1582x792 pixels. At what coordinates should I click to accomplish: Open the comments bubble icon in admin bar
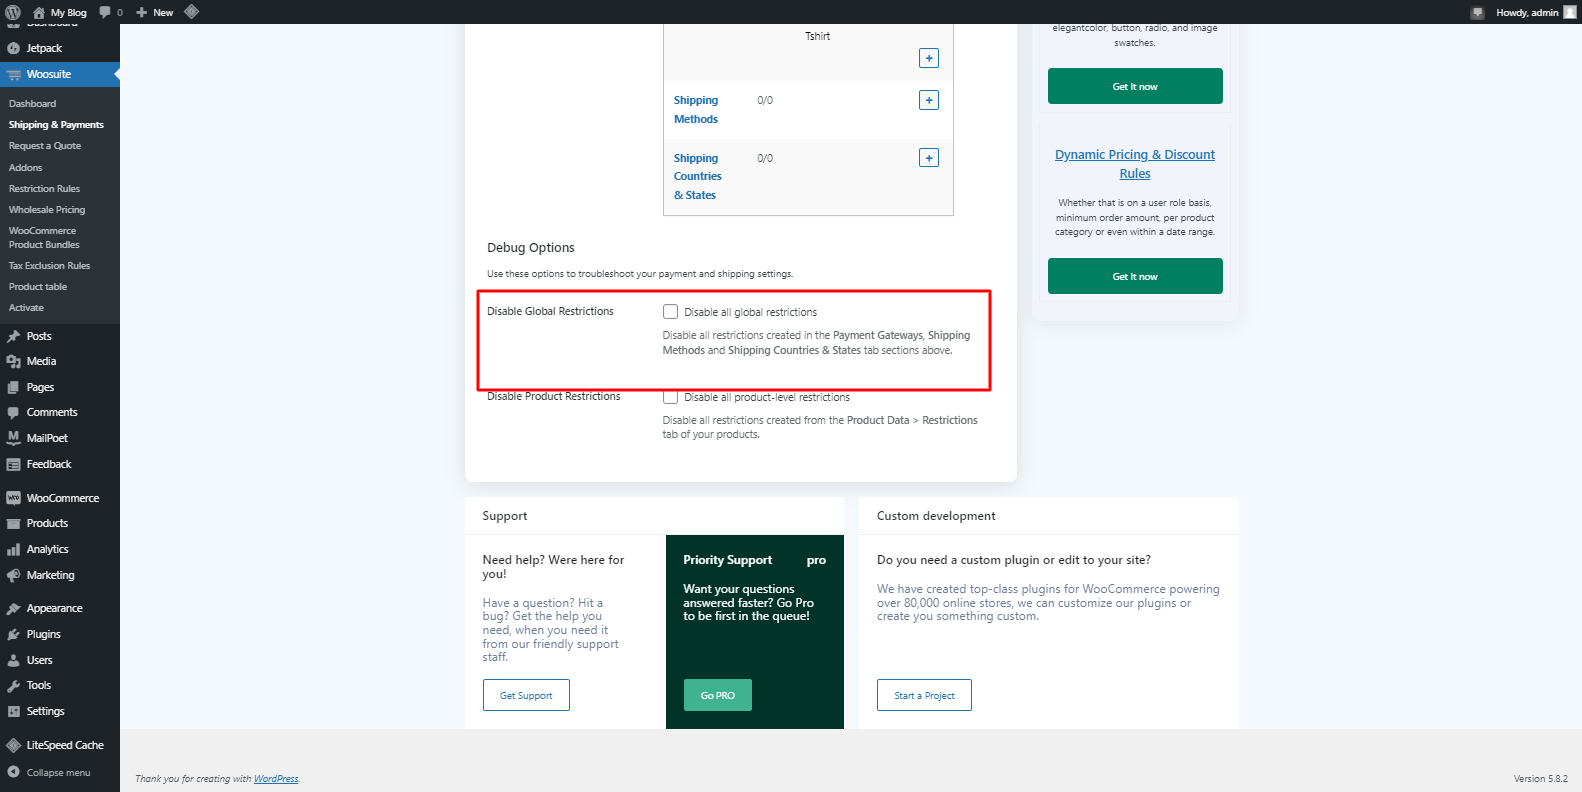(105, 12)
